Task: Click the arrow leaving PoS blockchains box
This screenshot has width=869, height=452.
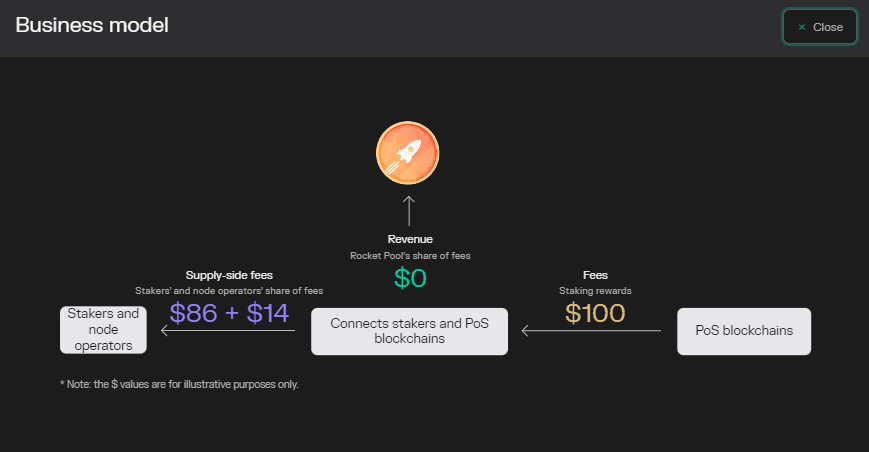Action: pyautogui.click(x=591, y=331)
